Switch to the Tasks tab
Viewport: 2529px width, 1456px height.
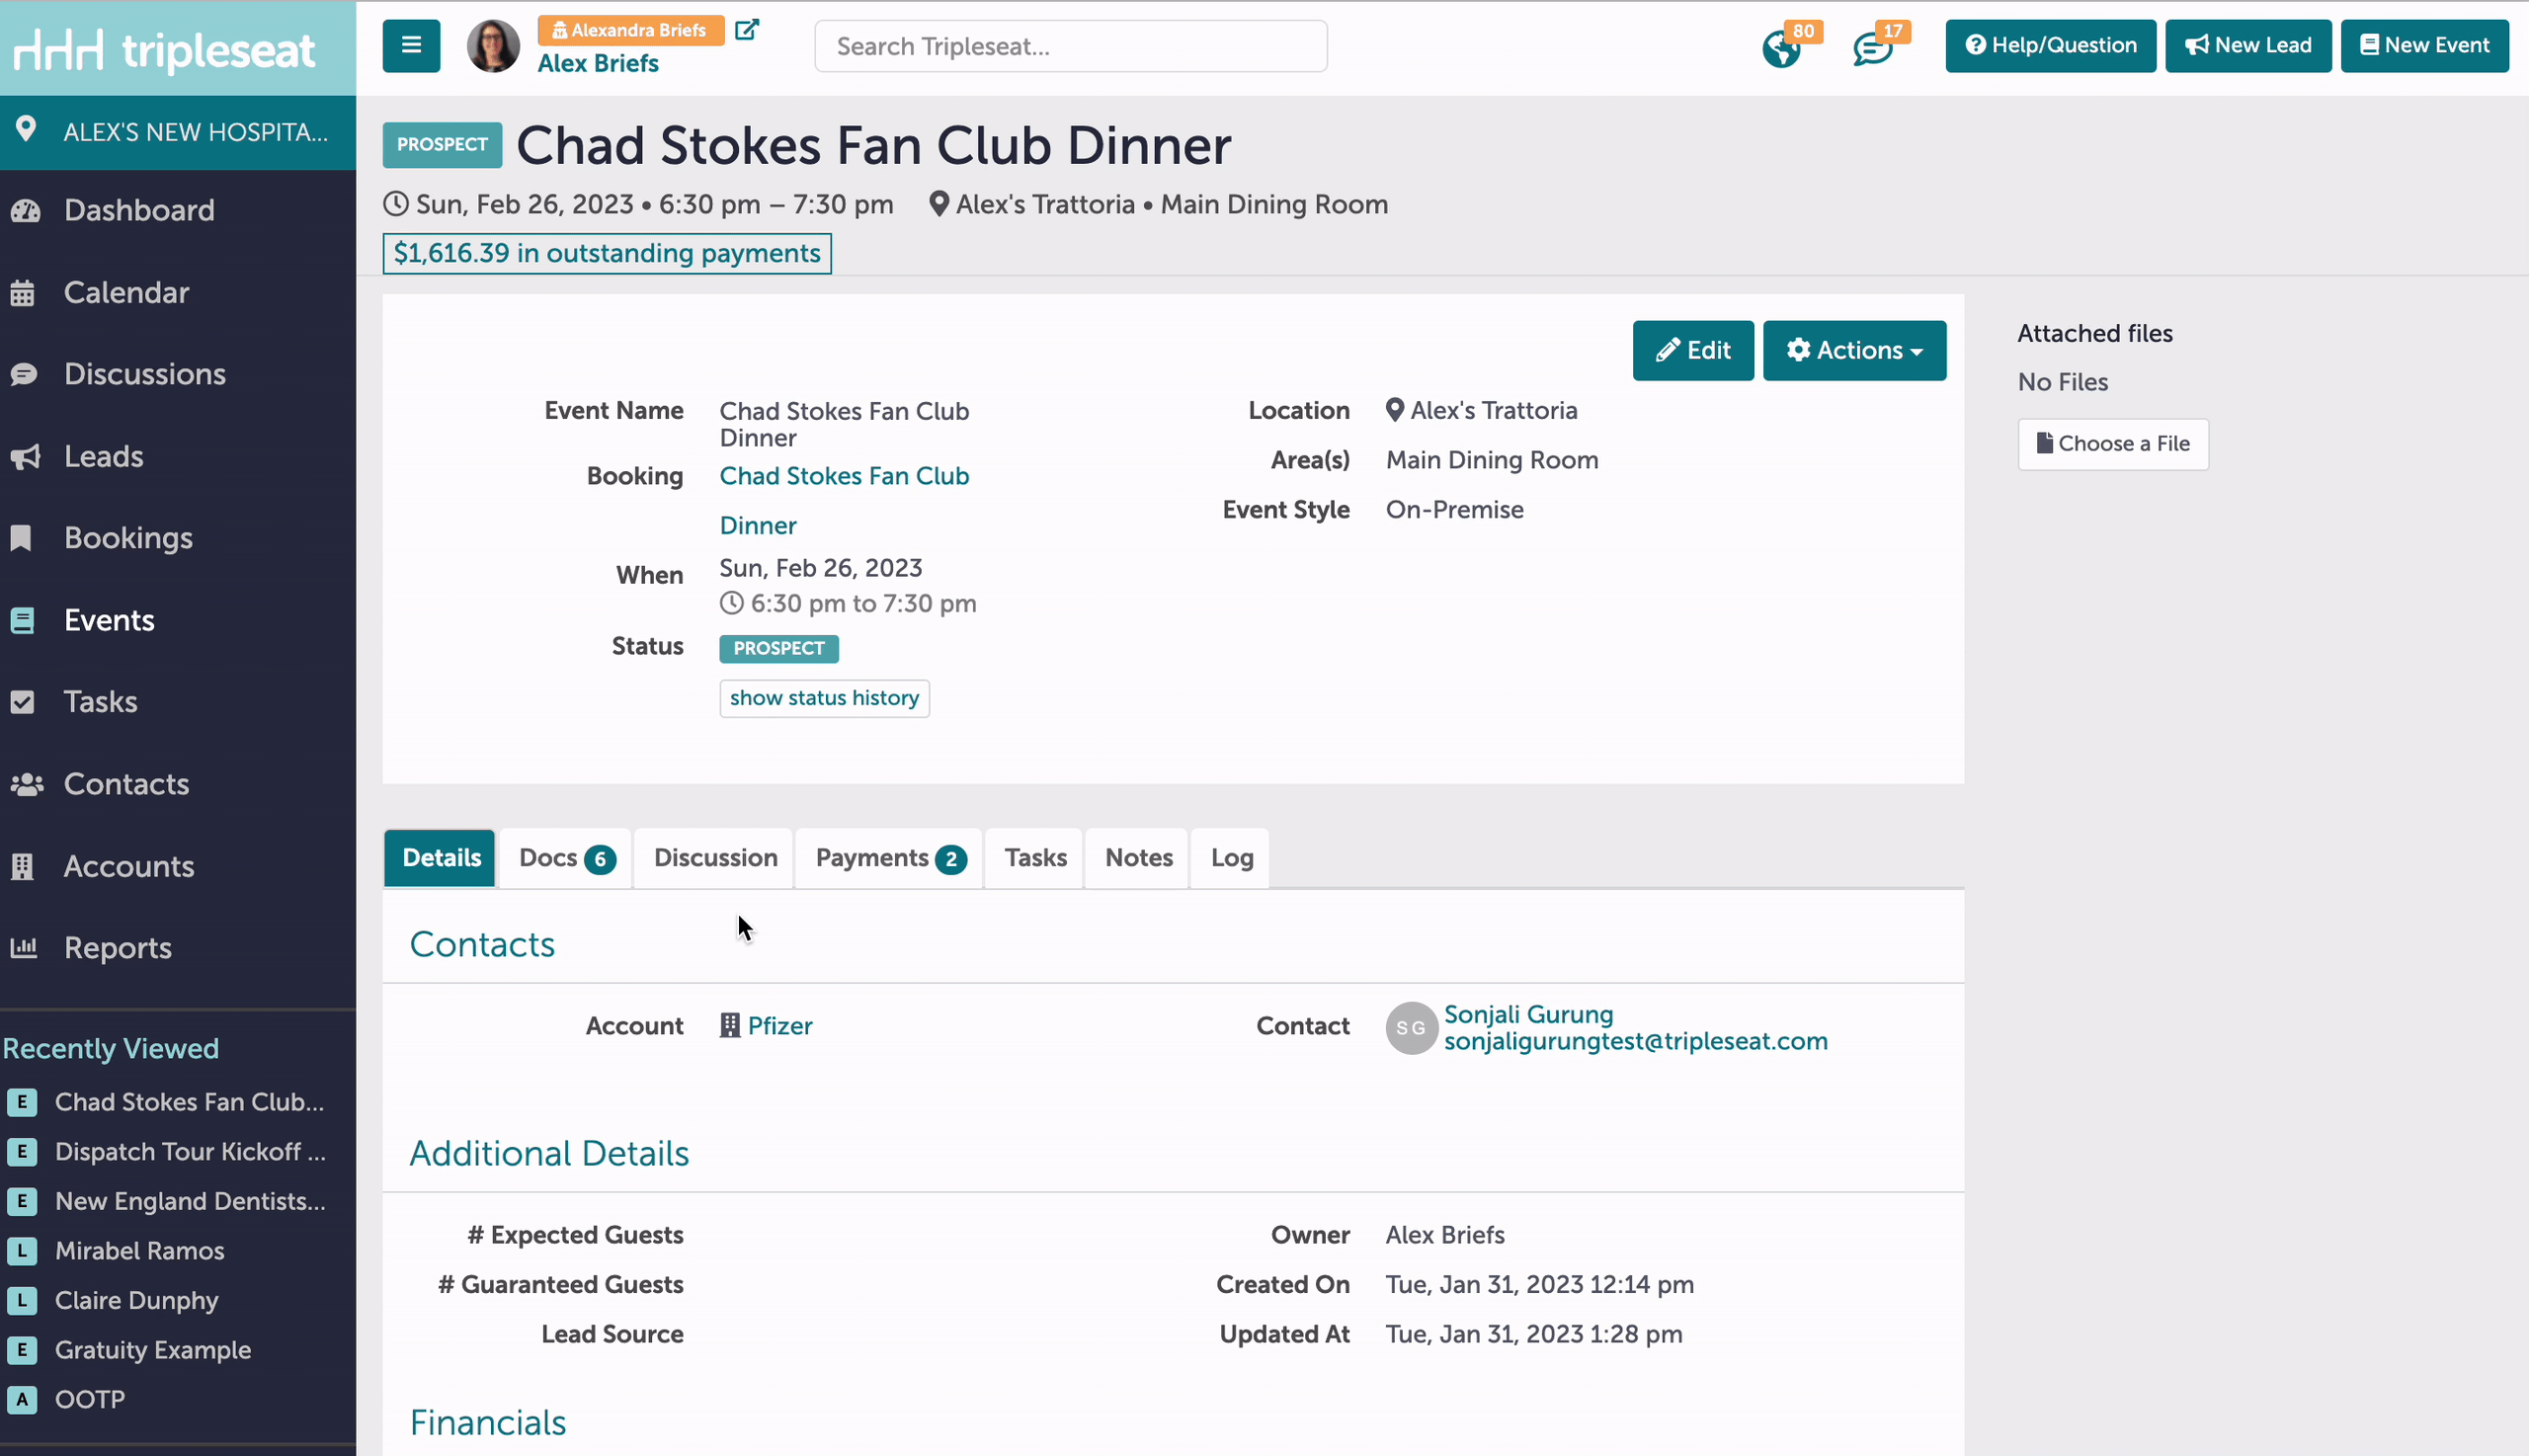[1035, 858]
